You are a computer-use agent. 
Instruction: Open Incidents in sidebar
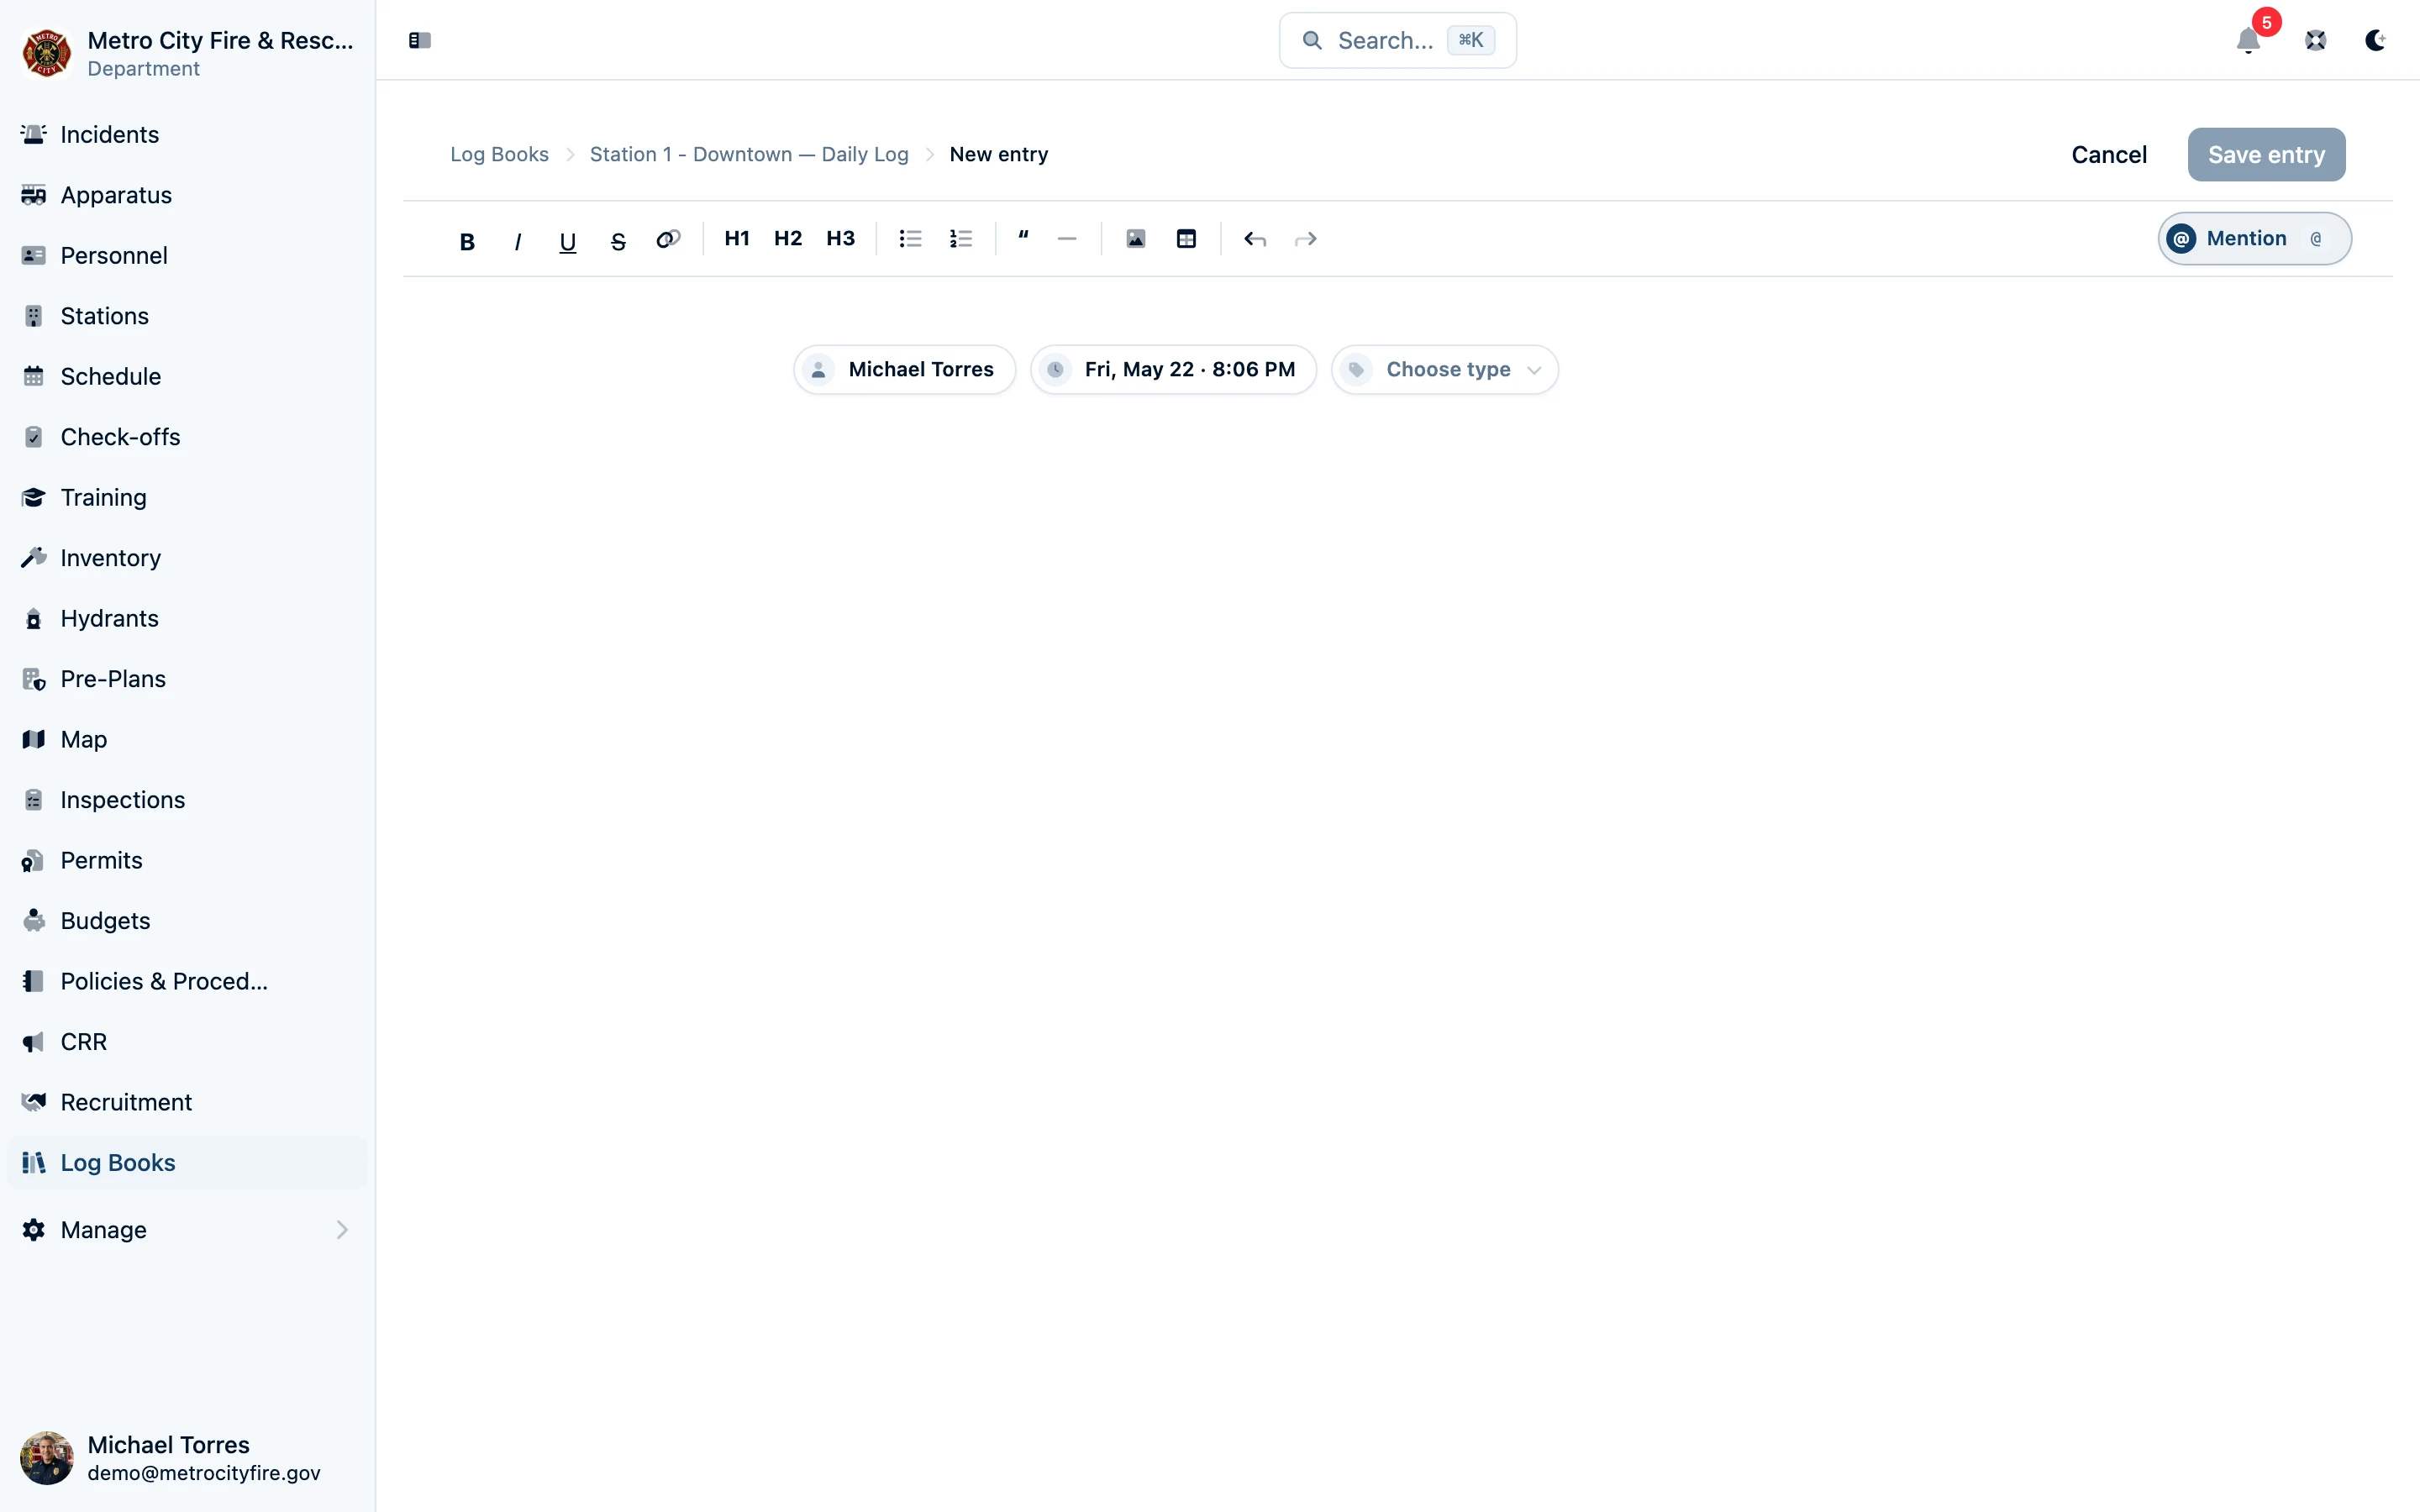187,135
